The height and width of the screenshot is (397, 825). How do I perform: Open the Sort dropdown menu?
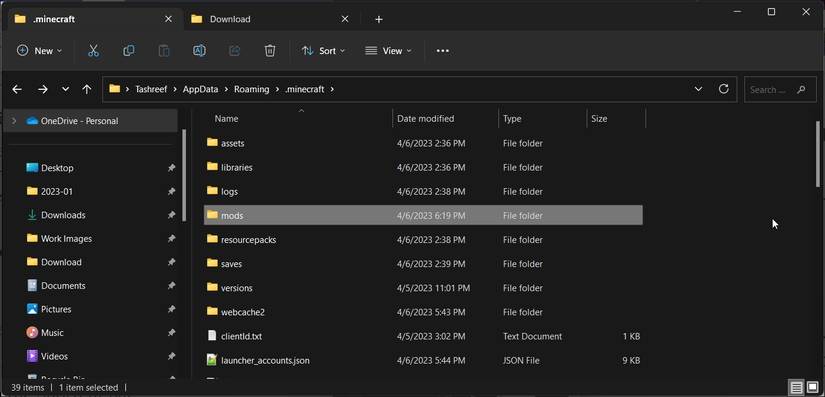pos(323,51)
